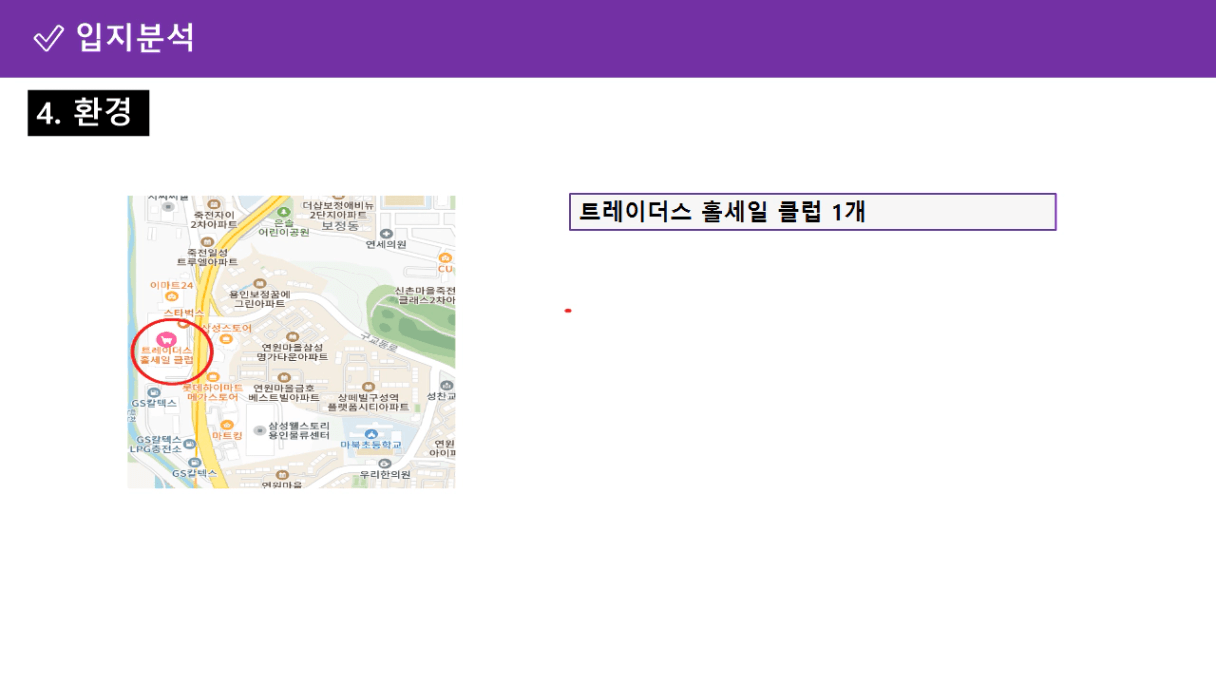Click the pink shopping cart map marker
The width and height of the screenshot is (1216, 684).
(x=166, y=339)
